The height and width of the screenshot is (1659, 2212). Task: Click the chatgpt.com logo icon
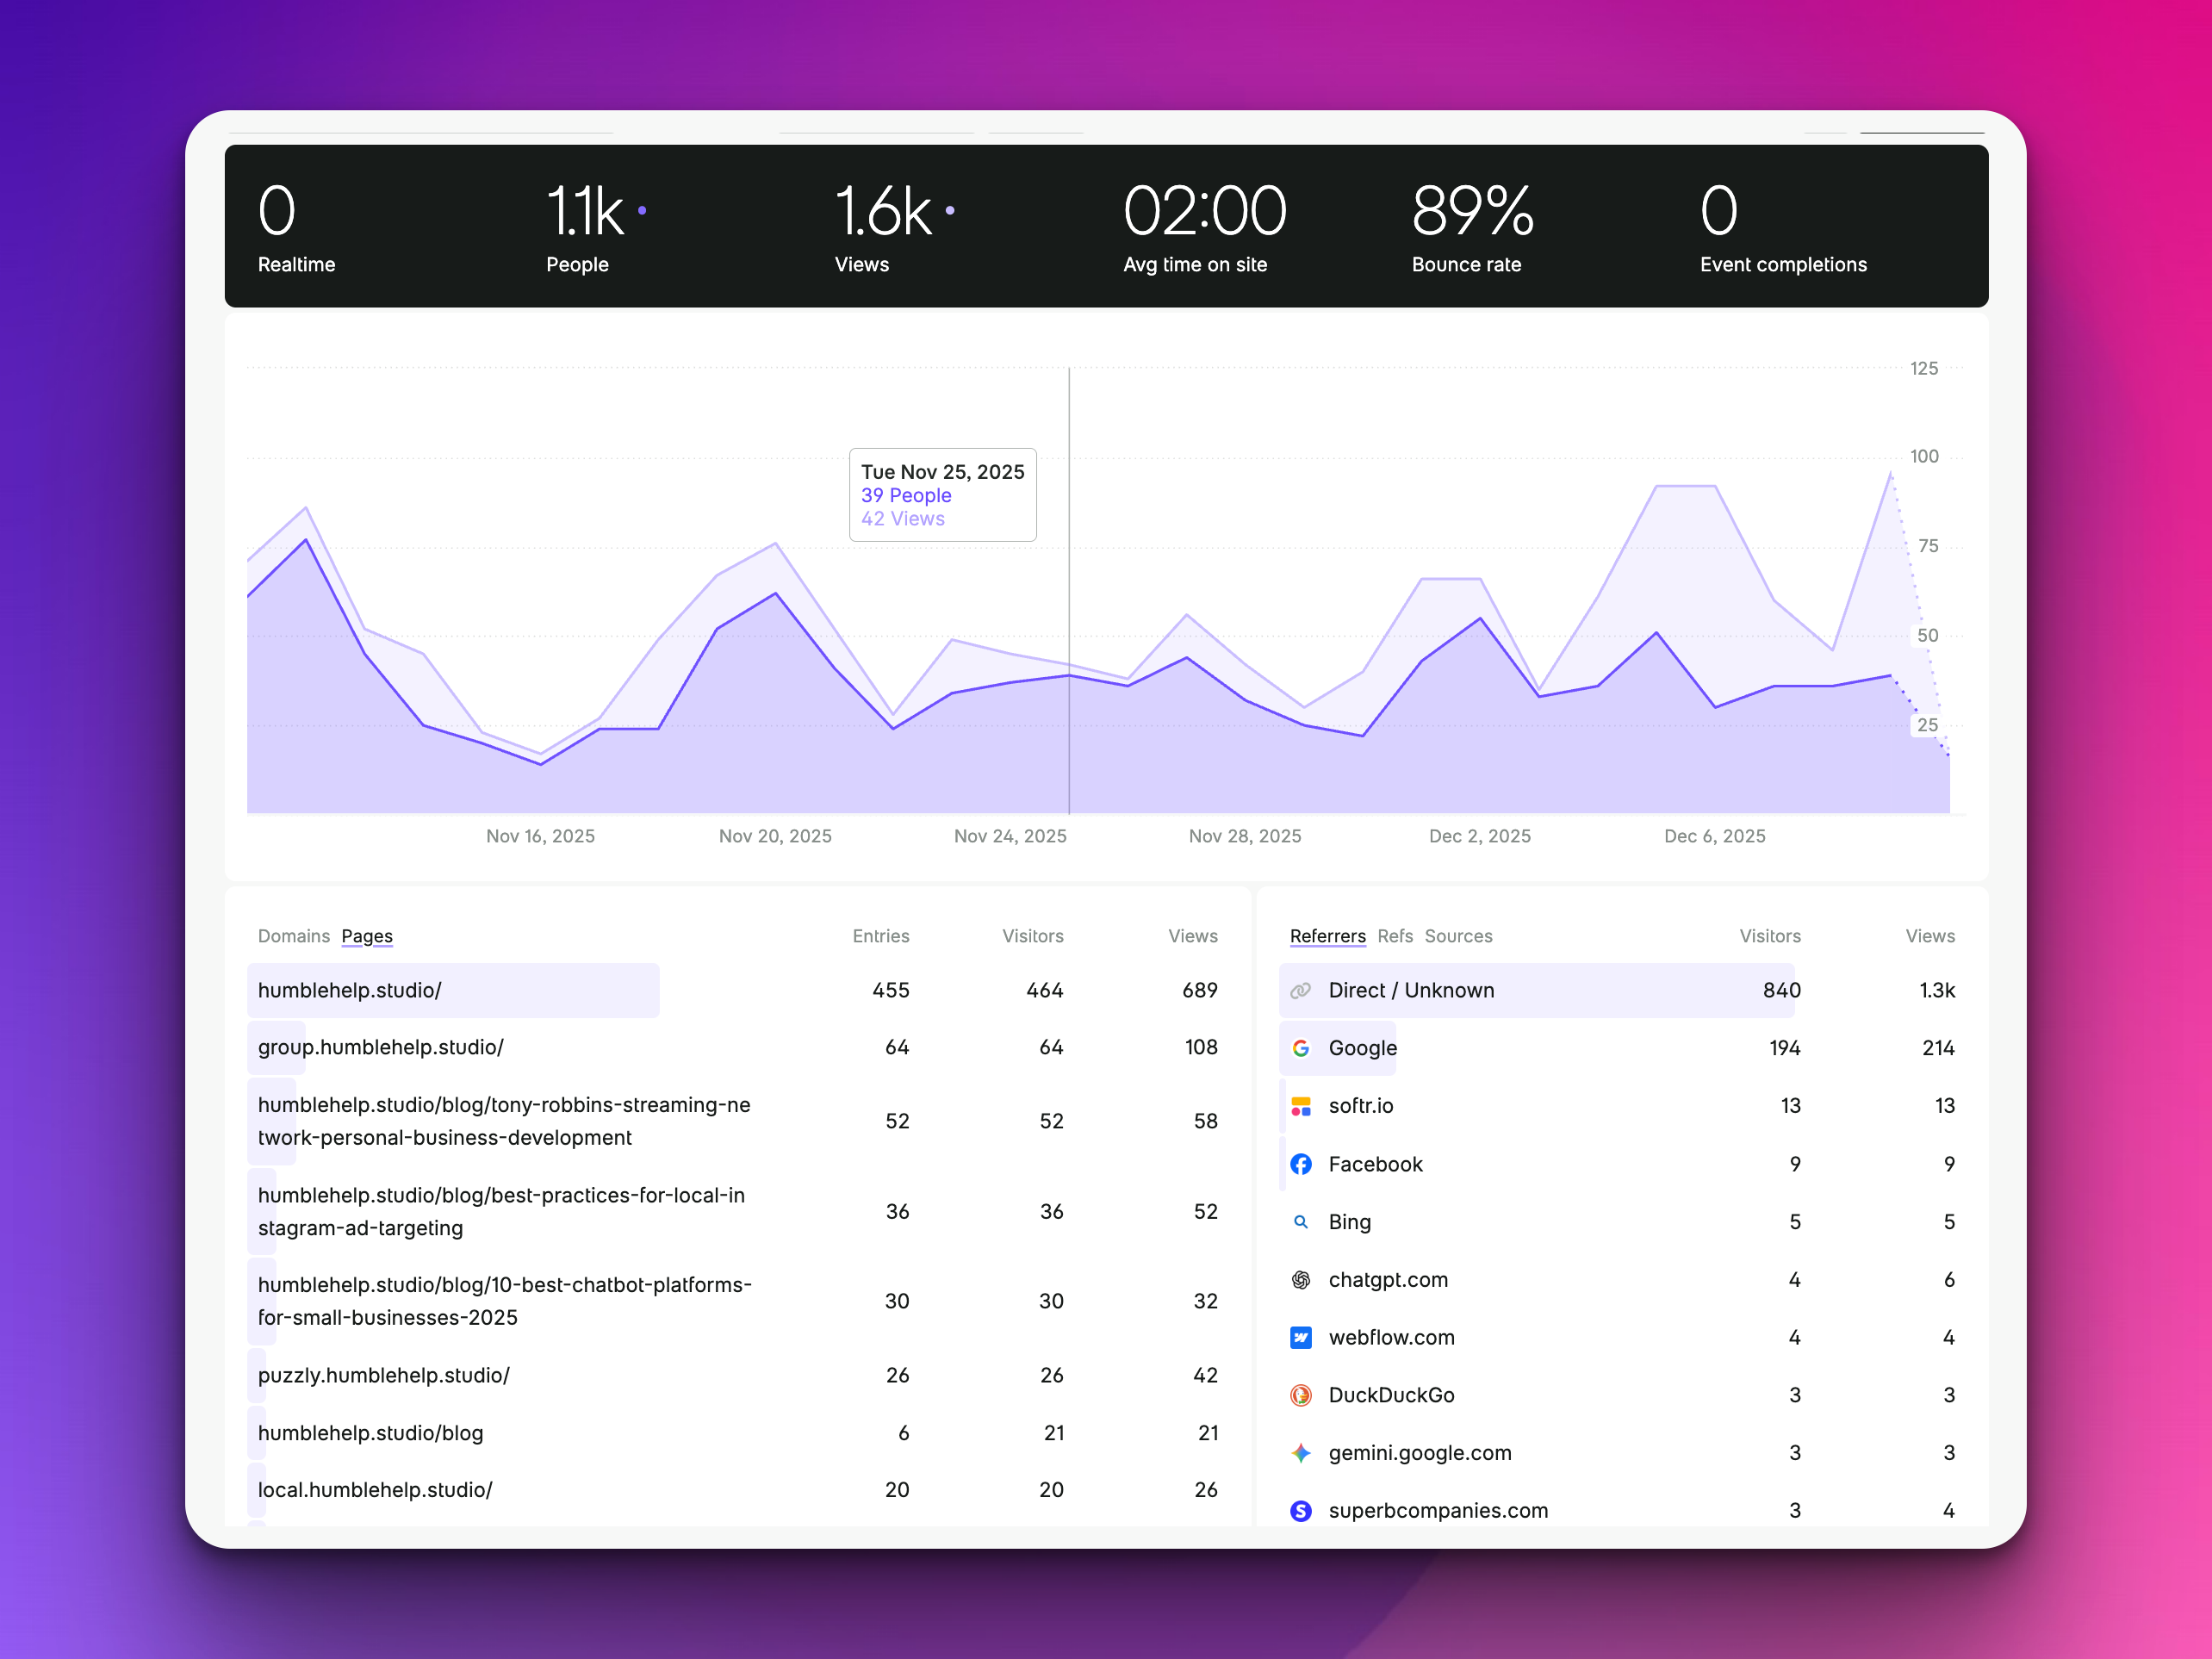coord(1300,1280)
